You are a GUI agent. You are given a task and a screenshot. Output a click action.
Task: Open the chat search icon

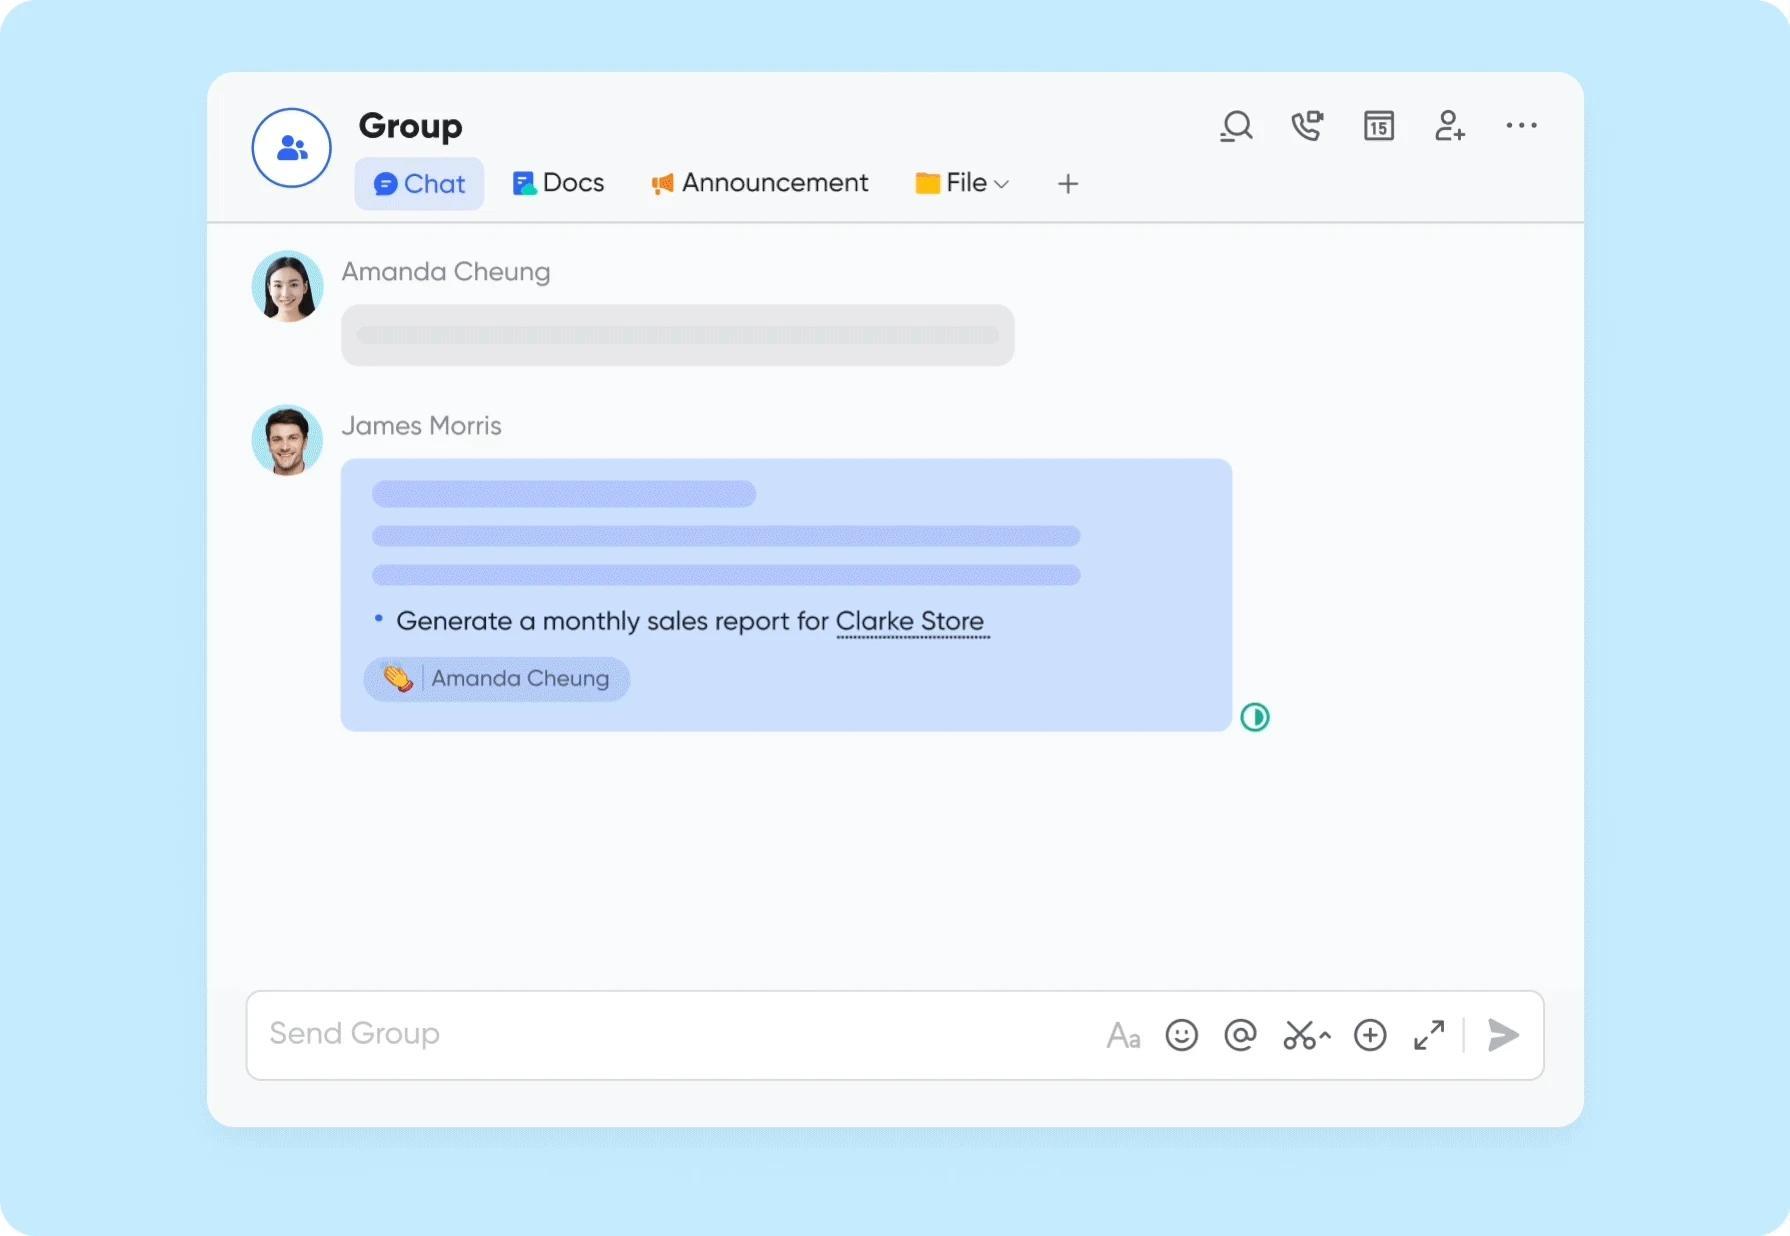pyautogui.click(x=1236, y=126)
